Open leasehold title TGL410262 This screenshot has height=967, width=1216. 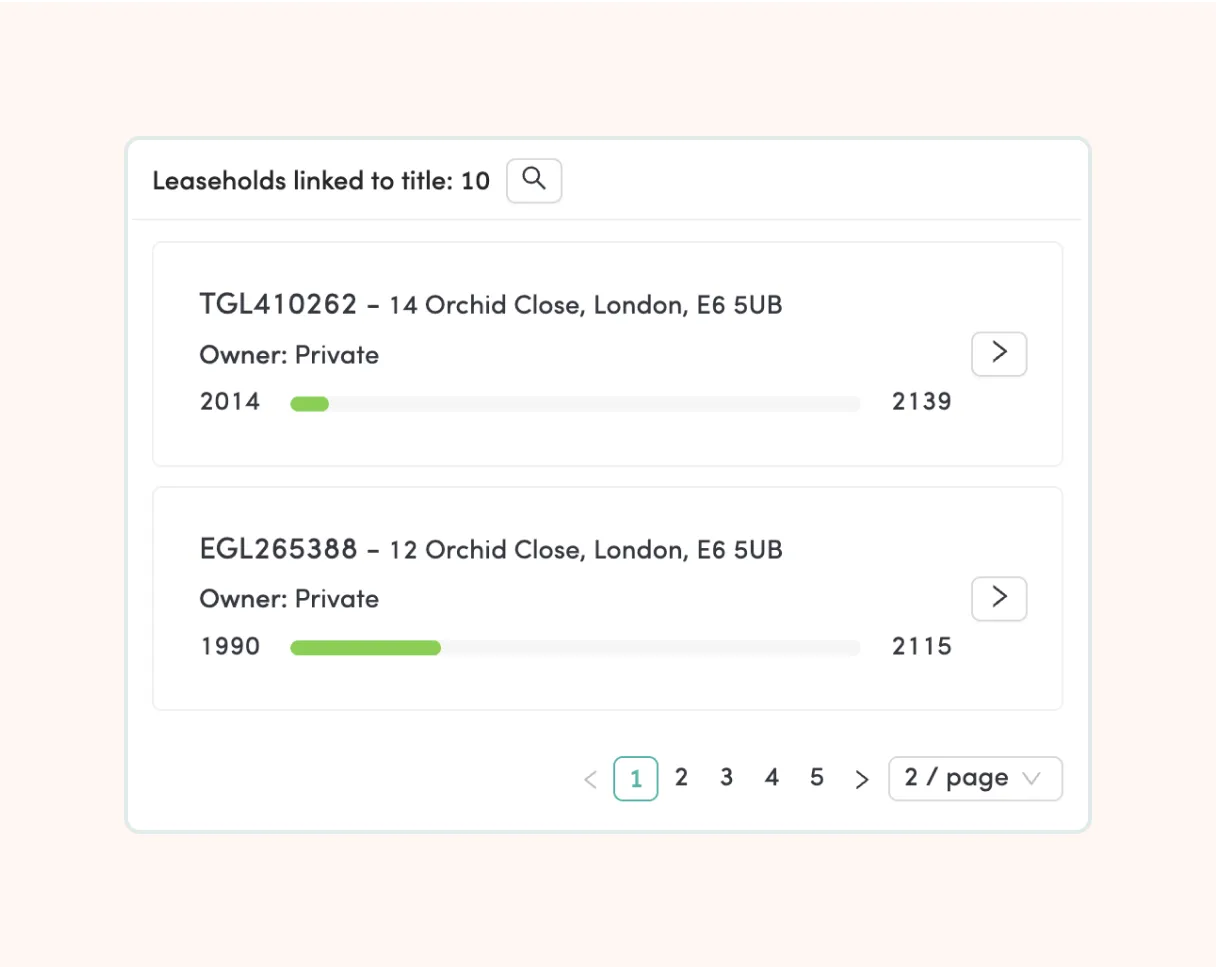tap(278, 305)
